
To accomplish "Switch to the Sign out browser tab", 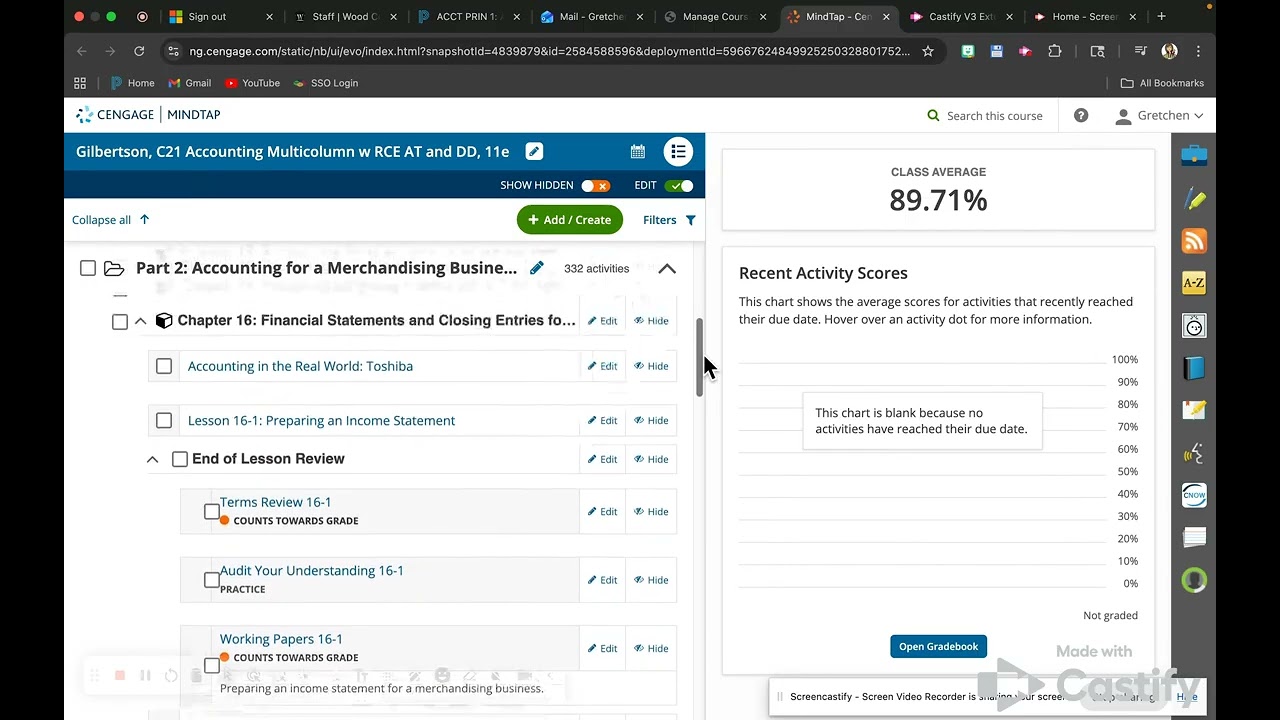I will point(220,17).
